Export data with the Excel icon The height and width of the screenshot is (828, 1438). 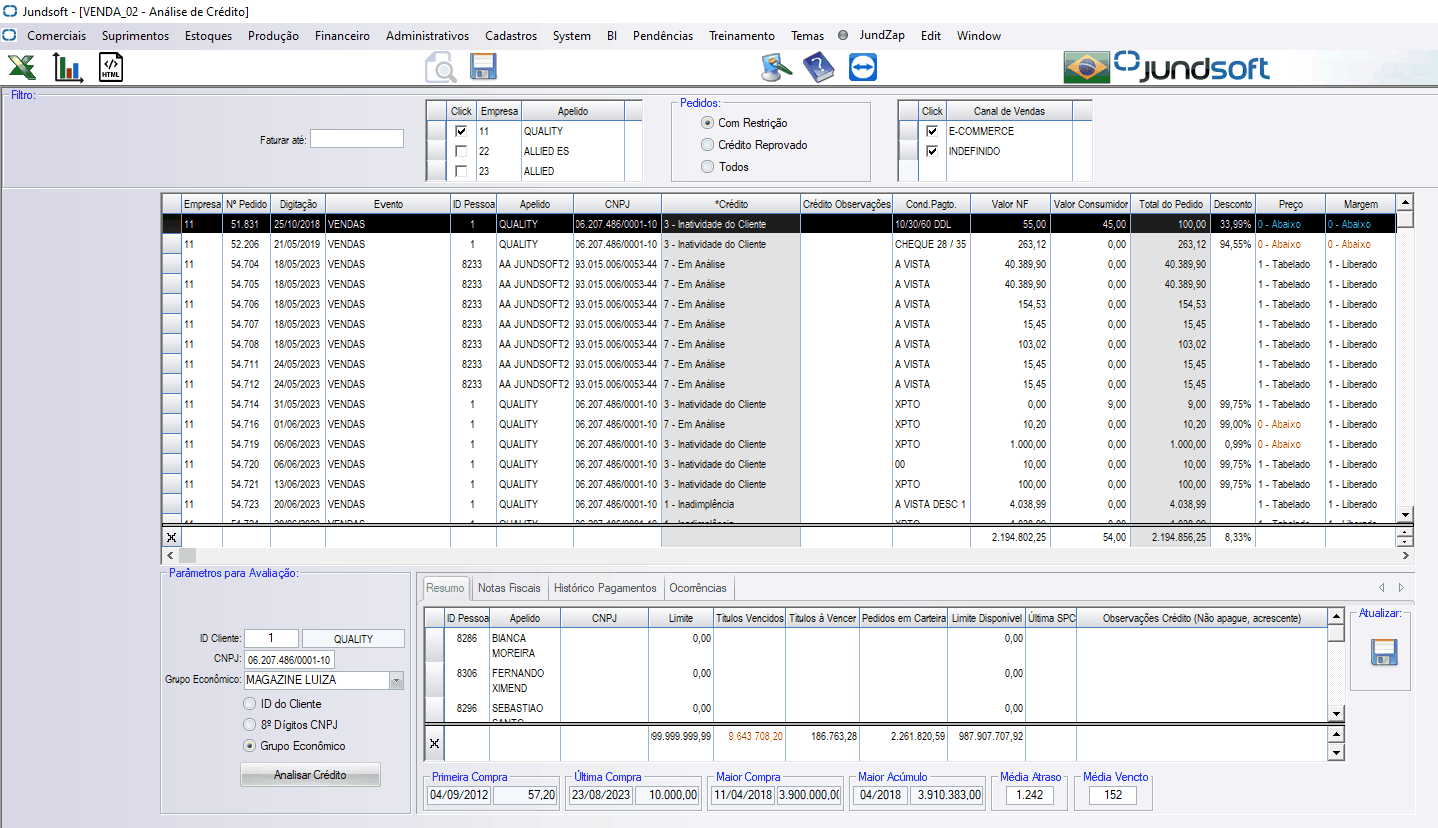click(22, 68)
